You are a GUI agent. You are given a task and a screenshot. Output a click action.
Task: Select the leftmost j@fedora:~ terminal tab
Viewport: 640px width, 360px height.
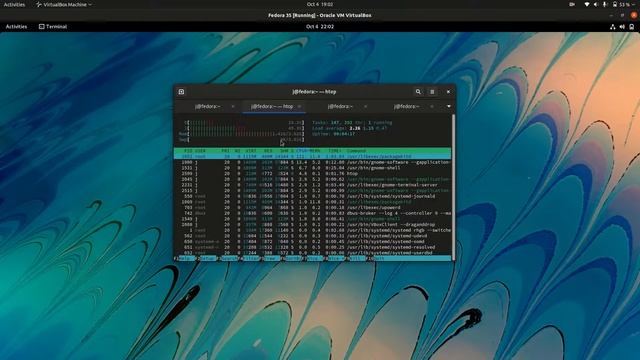click(208, 107)
